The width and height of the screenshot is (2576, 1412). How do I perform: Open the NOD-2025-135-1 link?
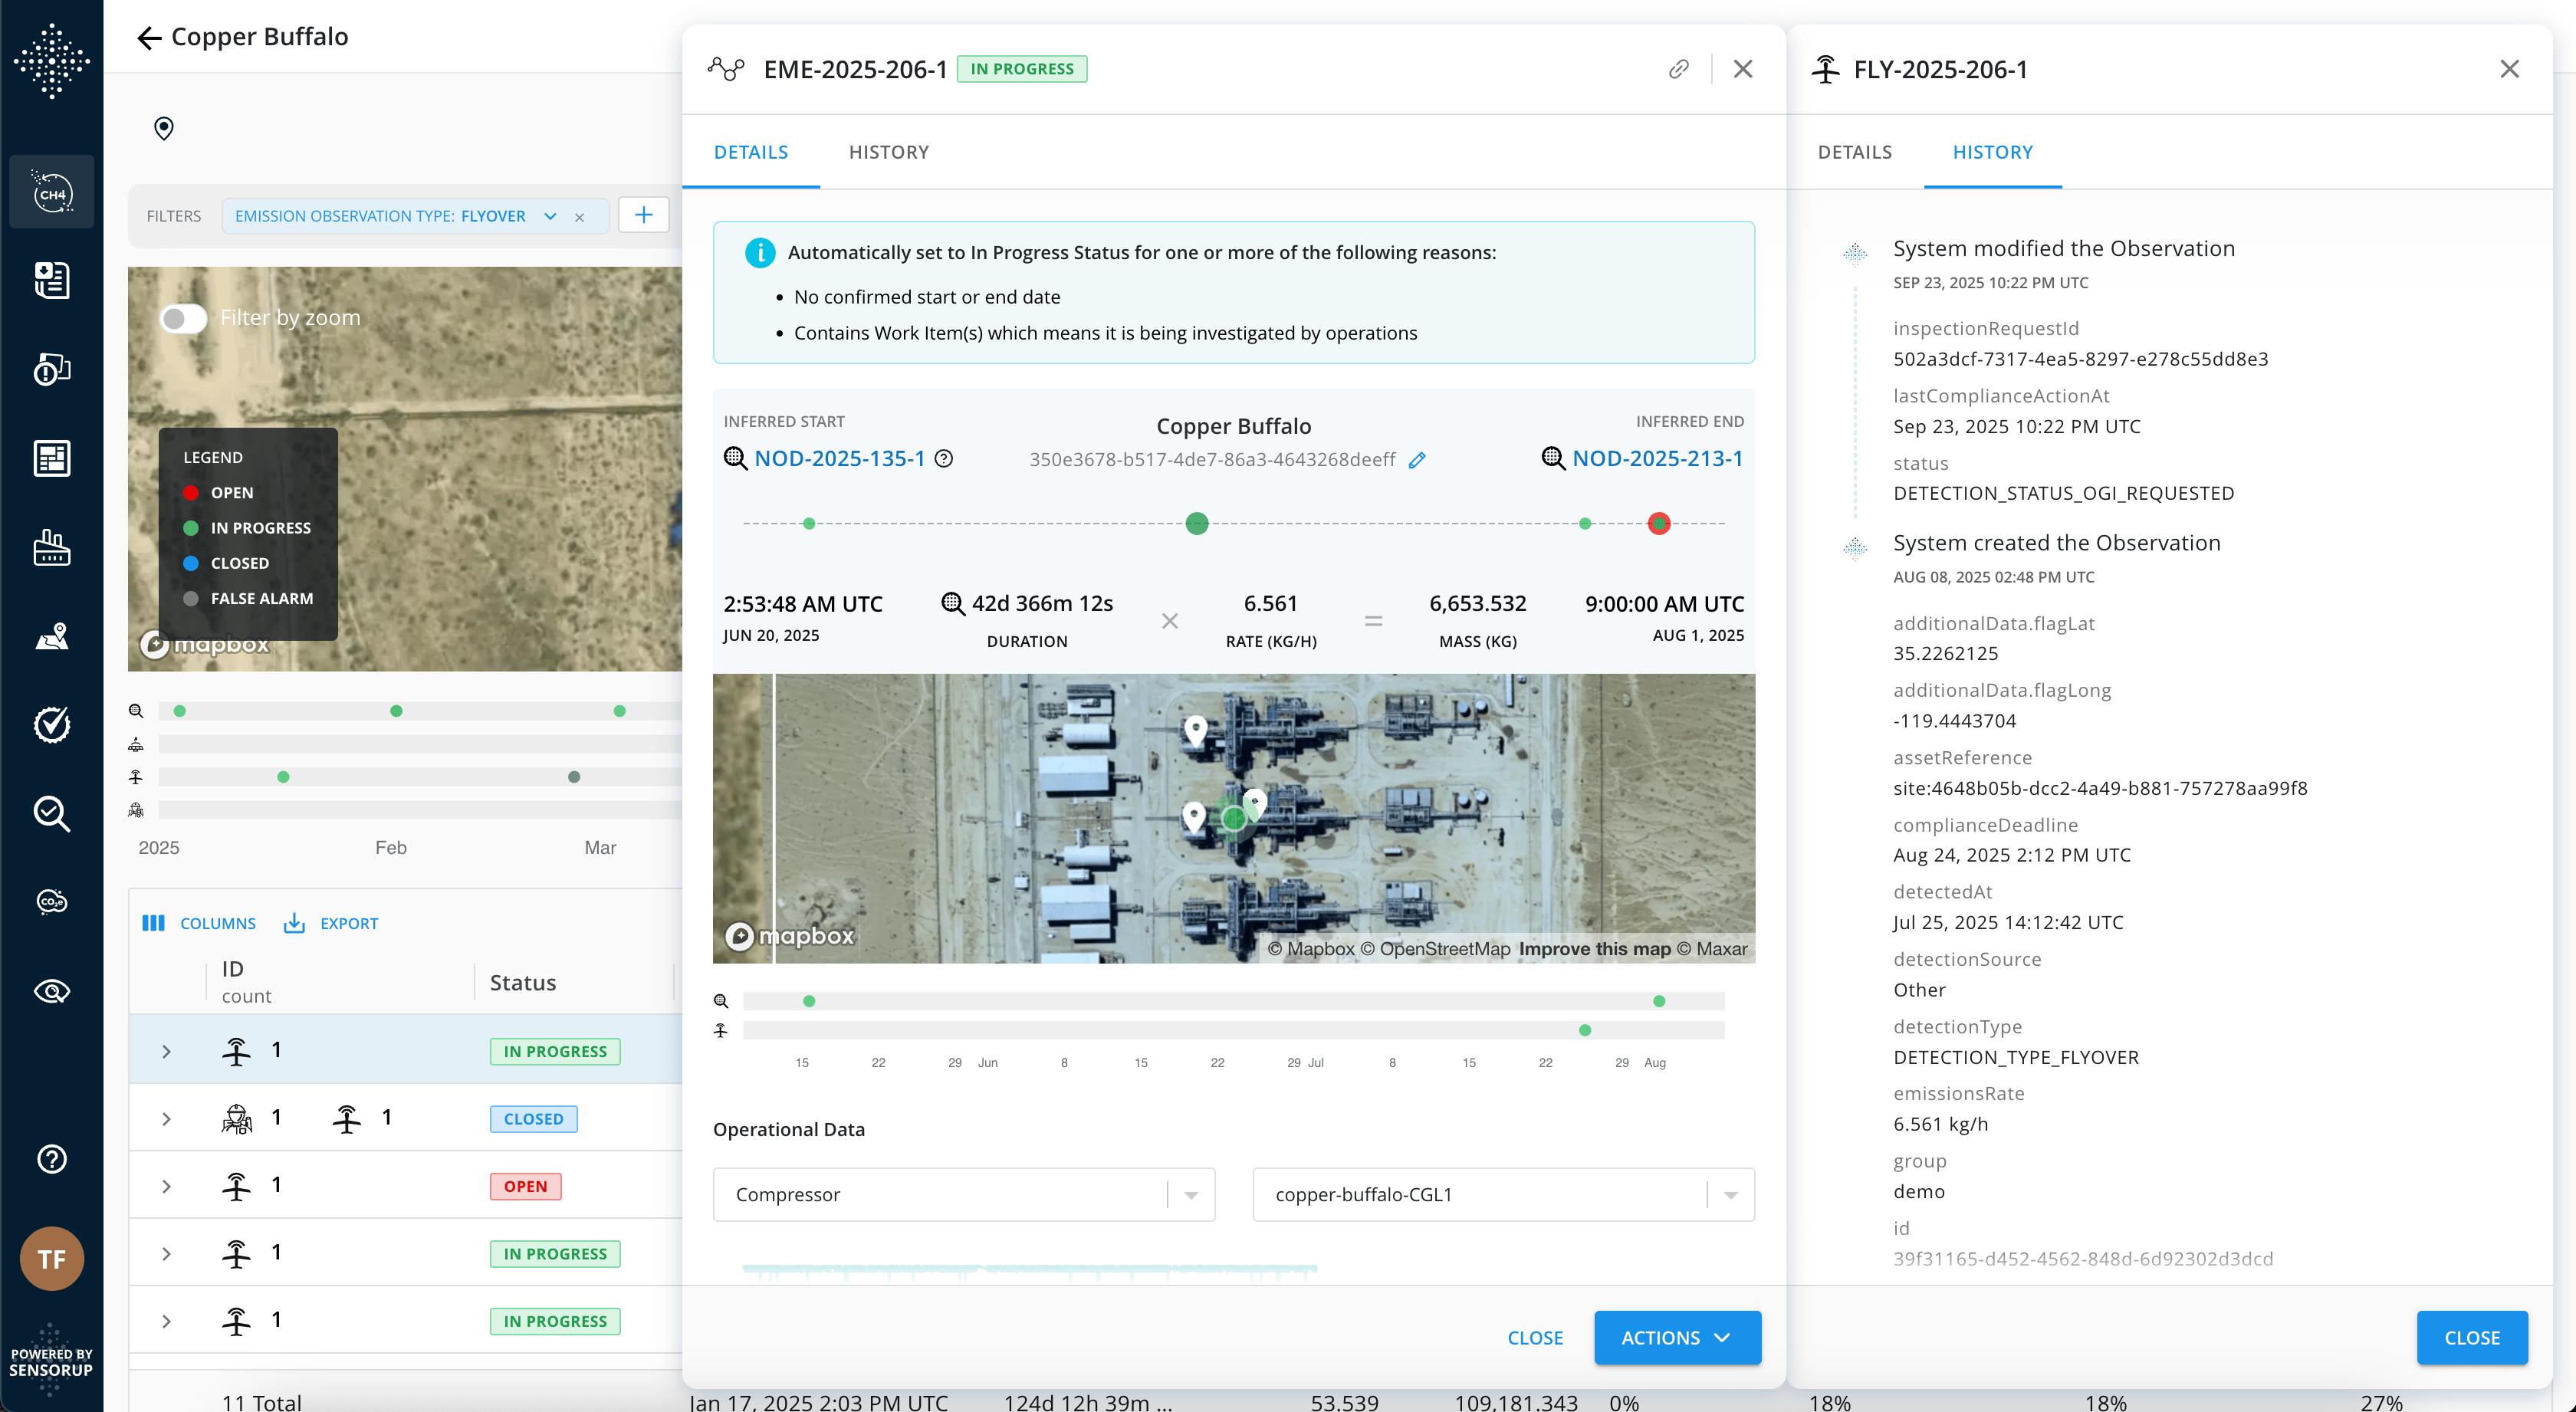tap(839, 458)
